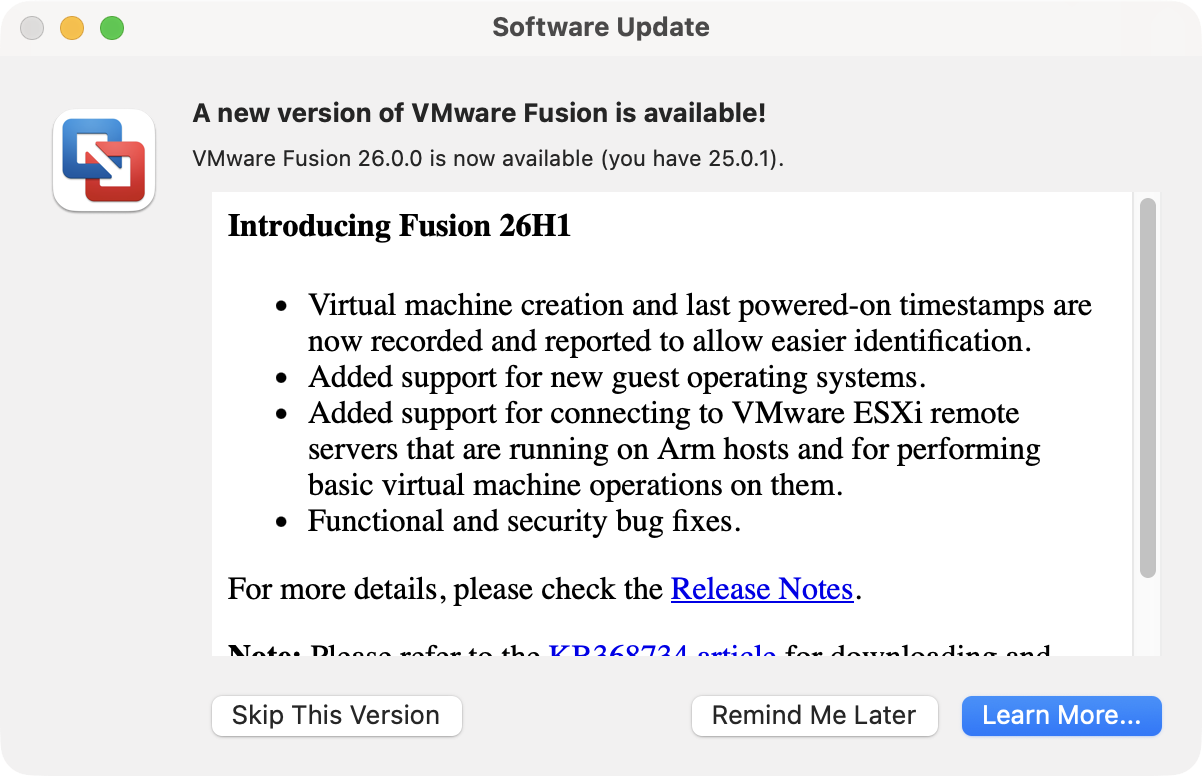Click the 'Added support for new guest operating systems' bullet
The image size is (1202, 776).
click(x=617, y=377)
